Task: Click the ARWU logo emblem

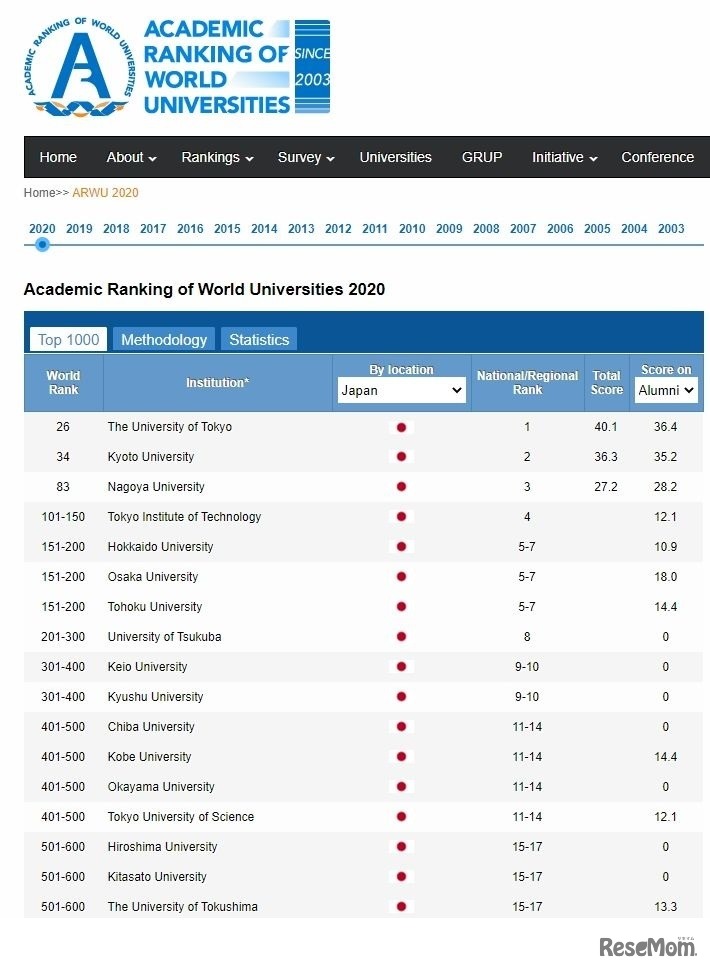Action: (79, 67)
